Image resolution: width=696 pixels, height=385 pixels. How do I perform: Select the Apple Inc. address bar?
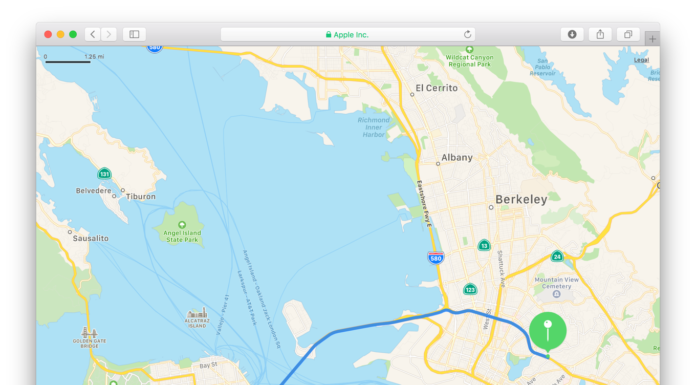pos(348,34)
